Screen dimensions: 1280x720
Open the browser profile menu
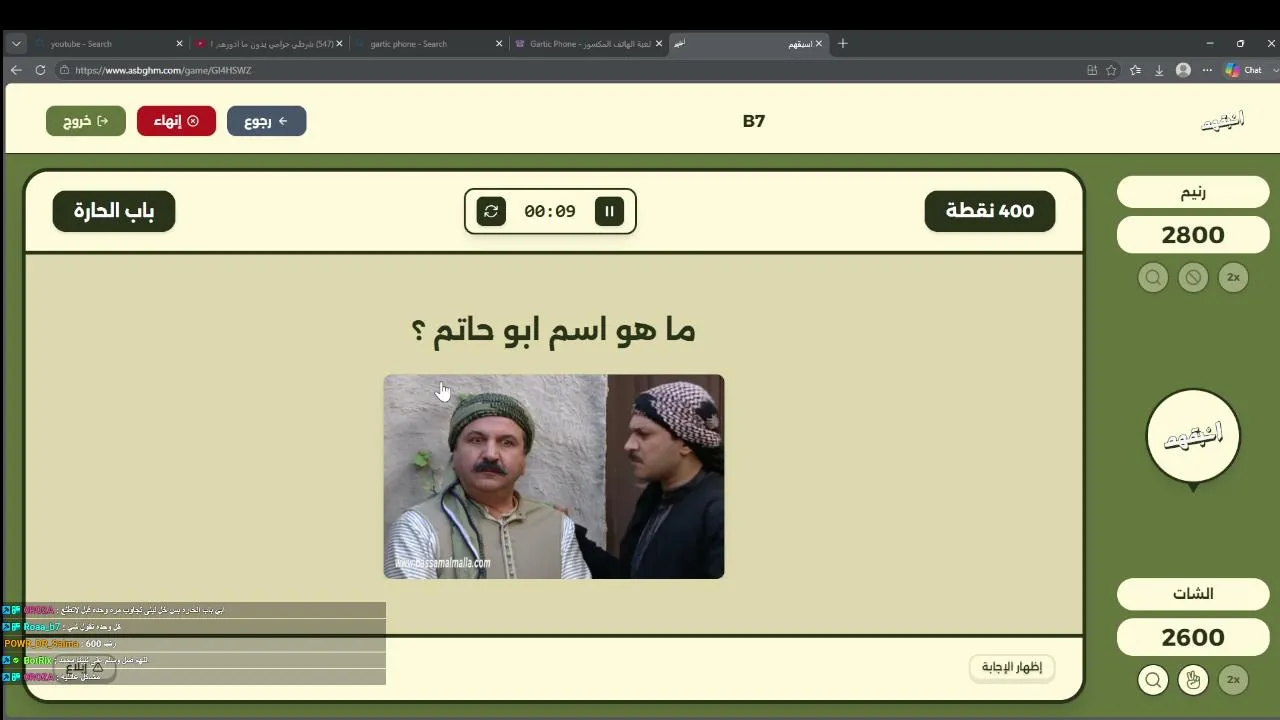point(1184,70)
